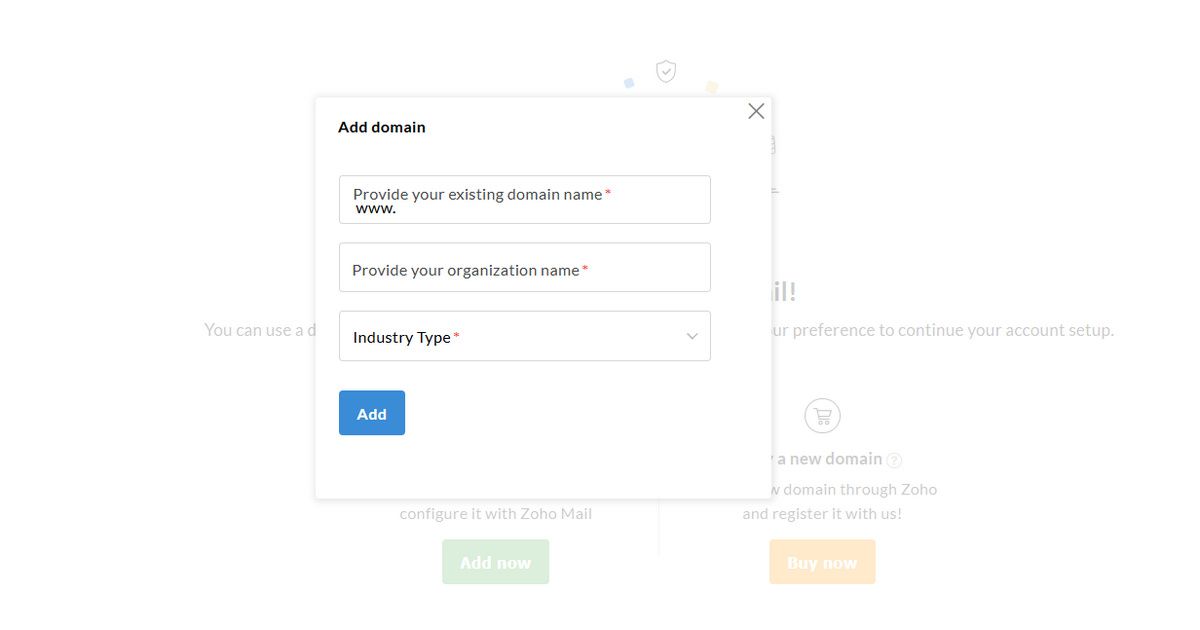
Task: Open the Industry Type dropdown
Action: coord(525,336)
